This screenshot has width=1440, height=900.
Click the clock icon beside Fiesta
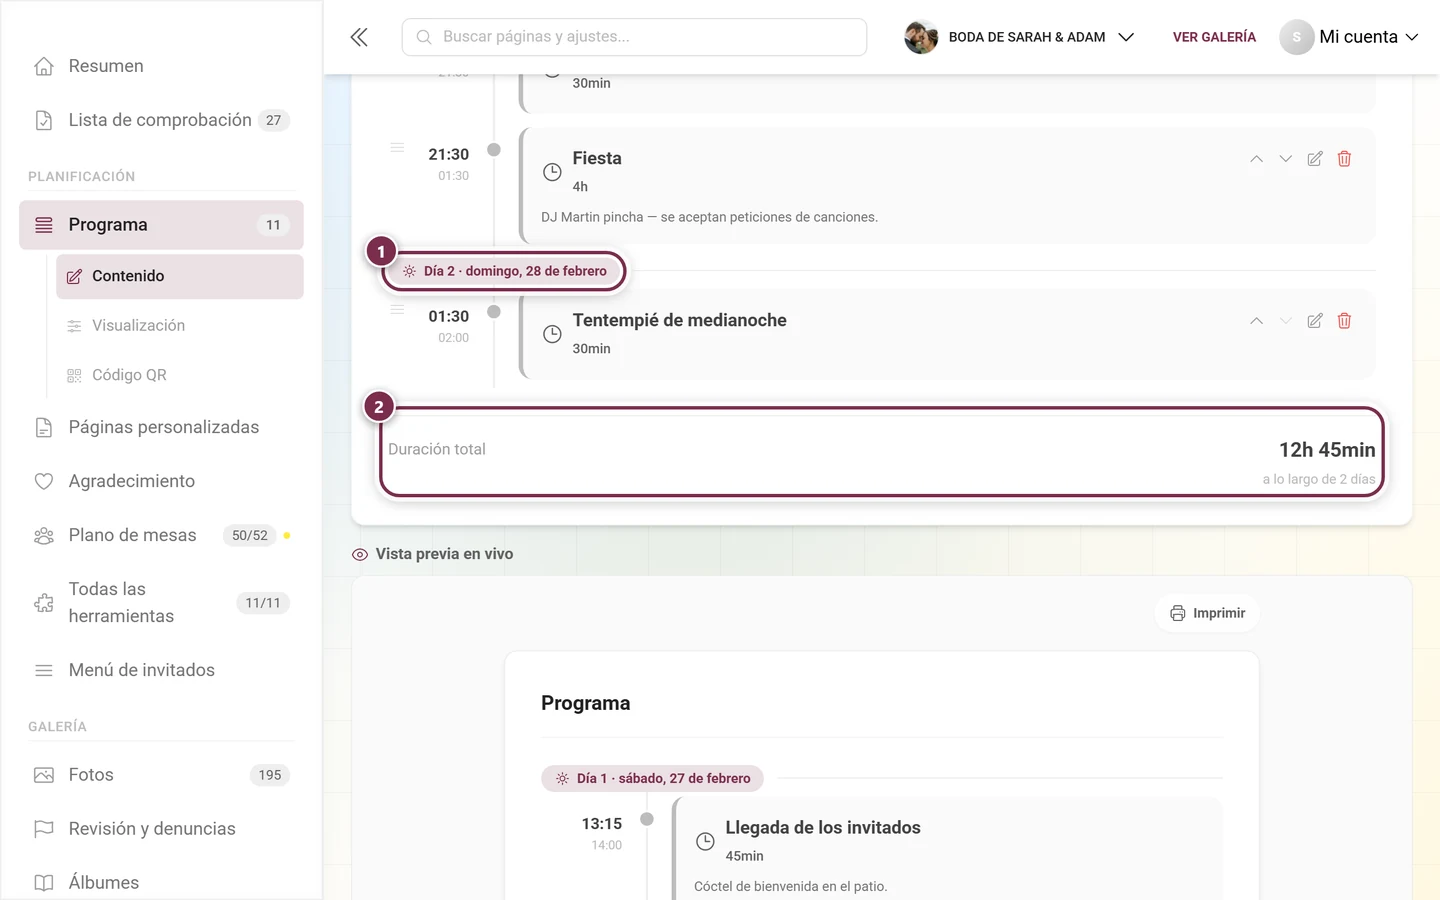pyautogui.click(x=552, y=172)
